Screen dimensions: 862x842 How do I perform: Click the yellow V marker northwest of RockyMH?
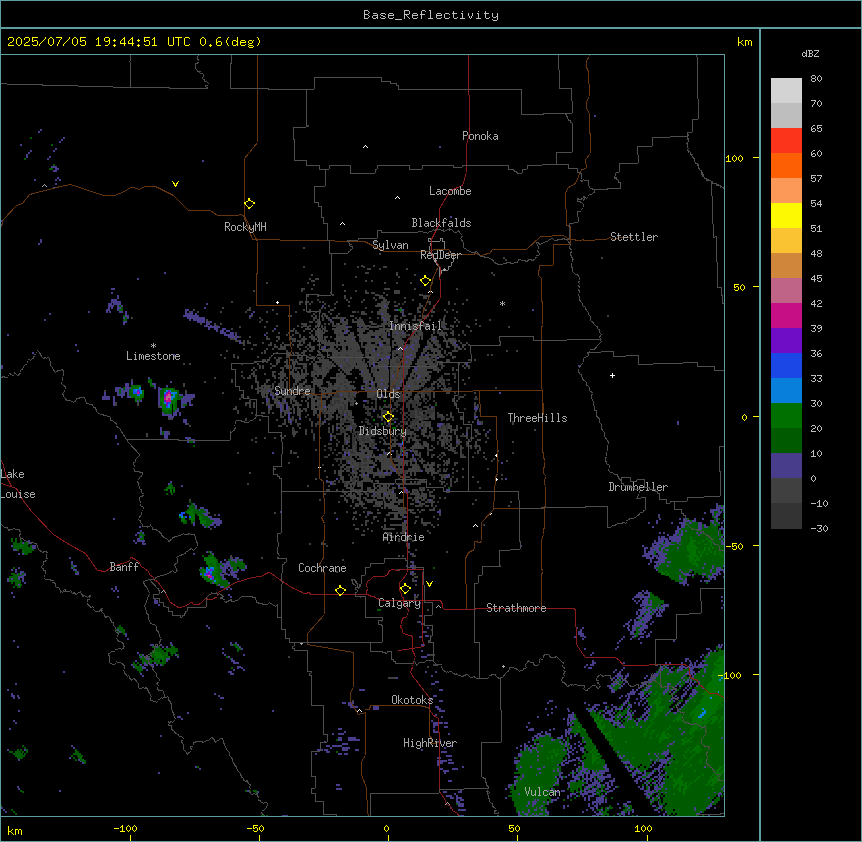(x=175, y=184)
